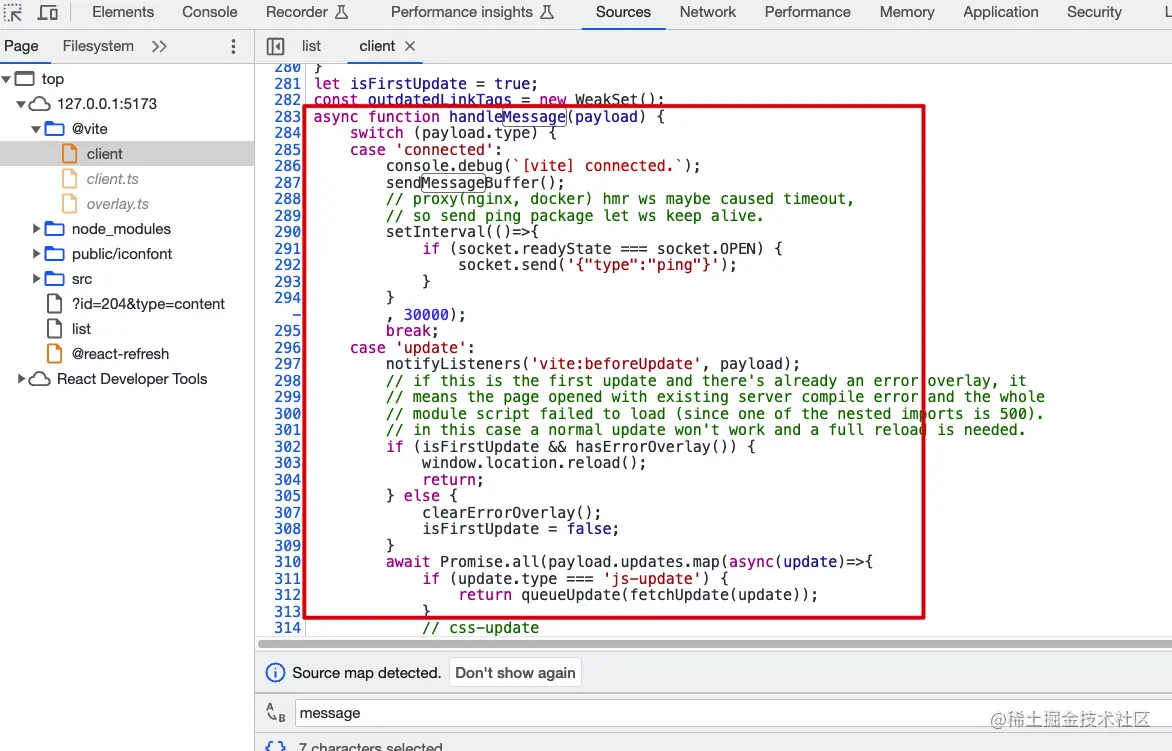
Task: Click the 30000 interval value
Action: click(426, 315)
